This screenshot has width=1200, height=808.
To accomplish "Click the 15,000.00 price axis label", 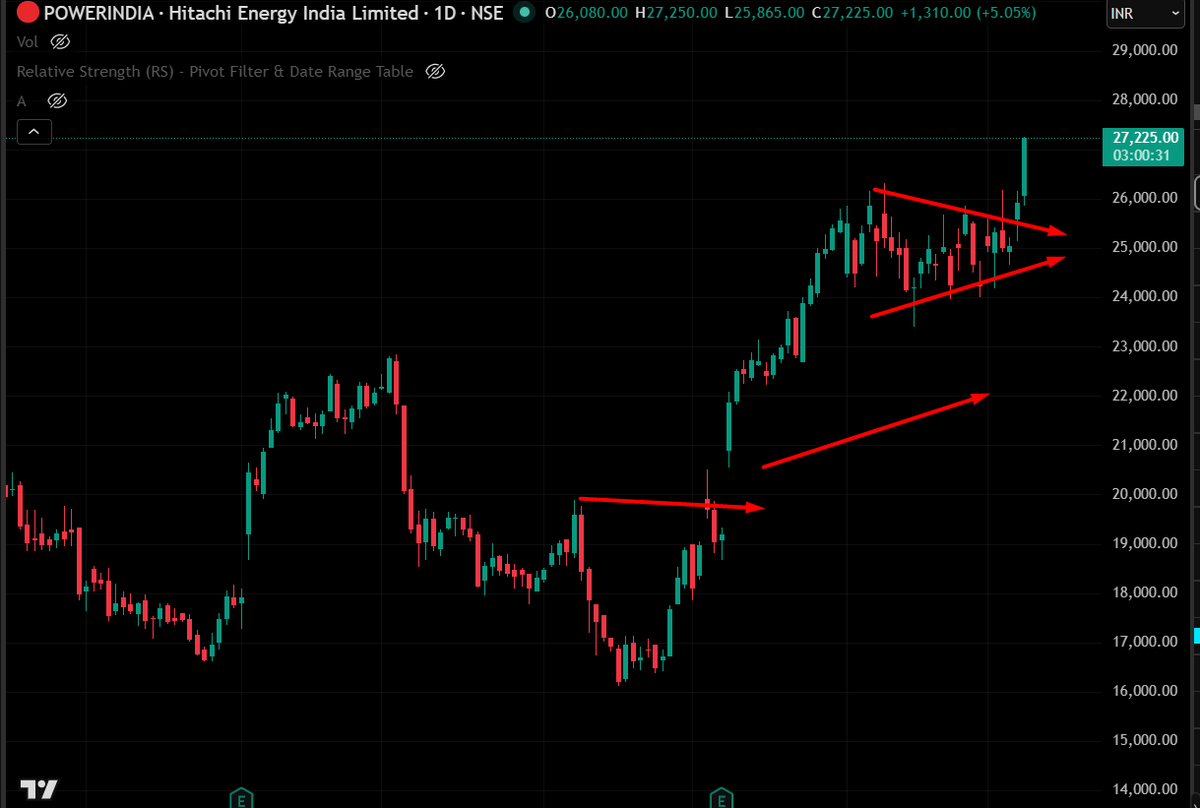I will [1145, 740].
